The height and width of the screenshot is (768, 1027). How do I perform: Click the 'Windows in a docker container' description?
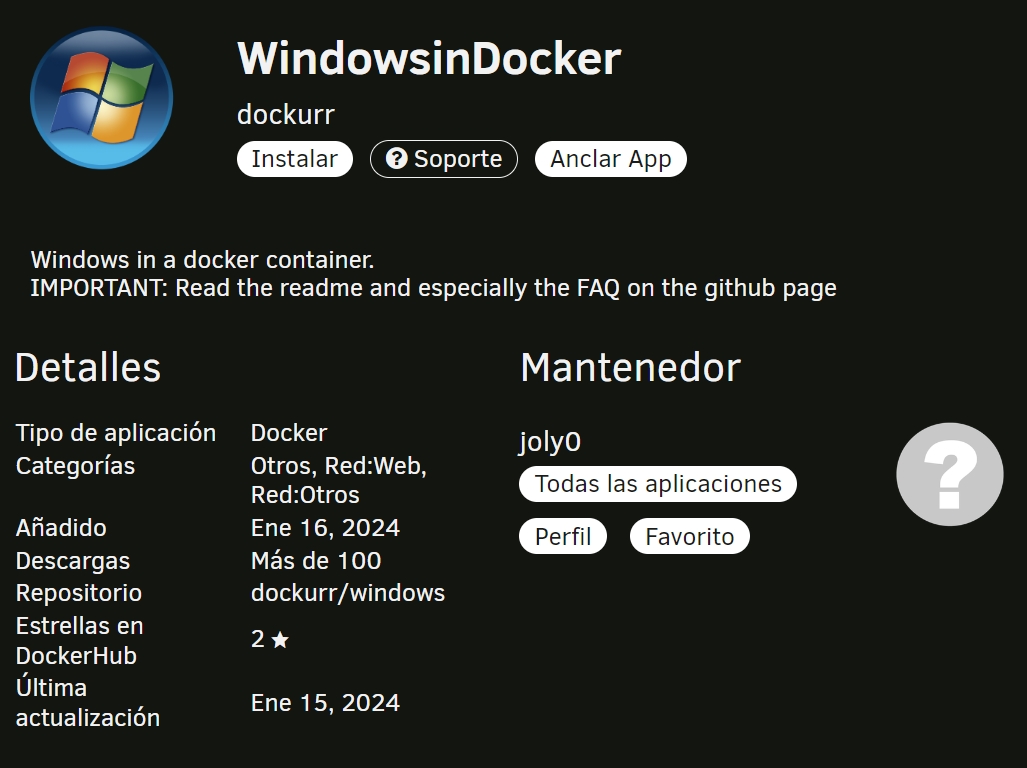pyautogui.click(x=202, y=260)
